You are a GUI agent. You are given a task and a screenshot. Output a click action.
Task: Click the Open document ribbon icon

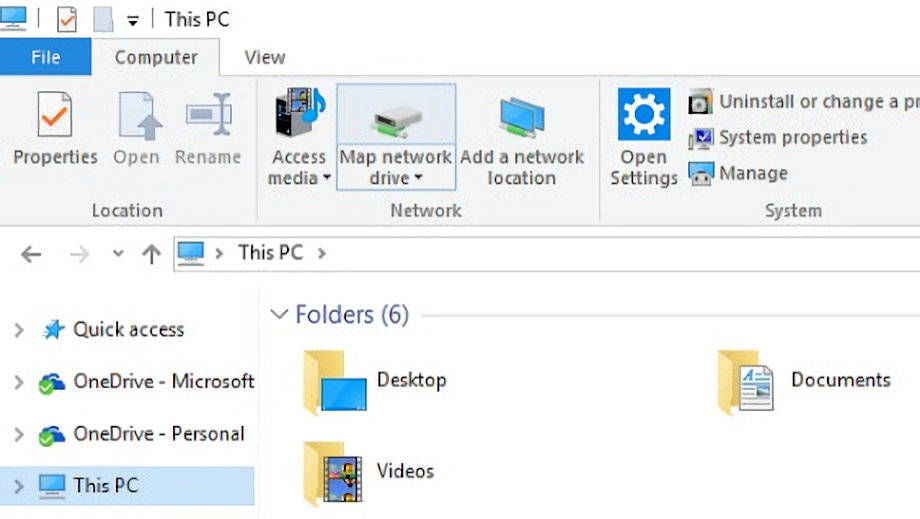coord(140,116)
